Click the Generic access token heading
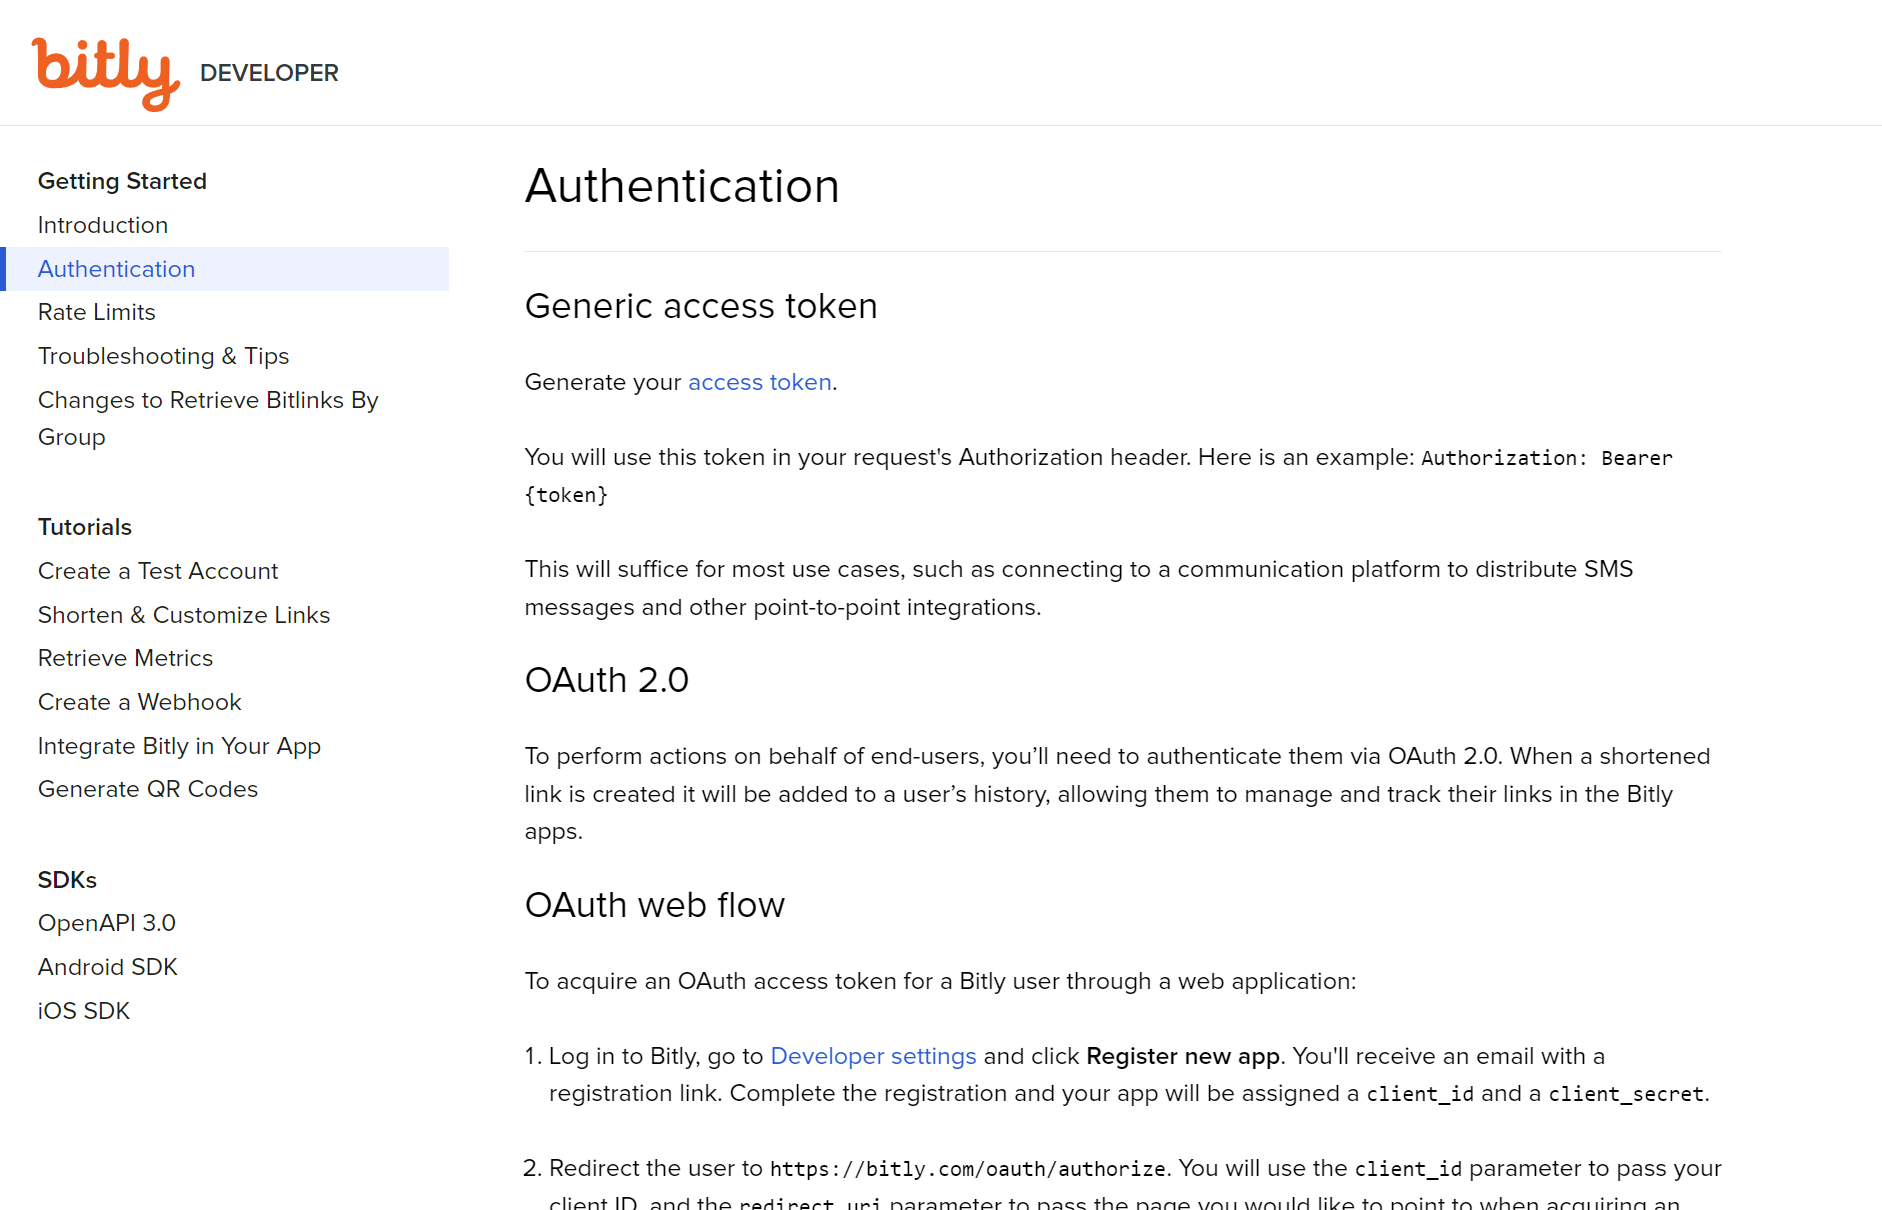This screenshot has height=1210, width=1882. pos(701,306)
